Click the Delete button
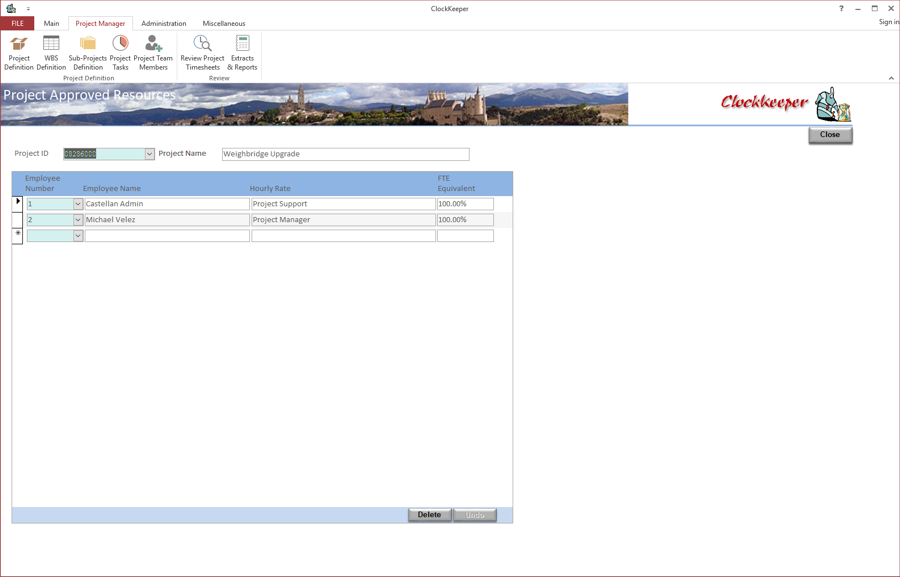 (x=429, y=514)
